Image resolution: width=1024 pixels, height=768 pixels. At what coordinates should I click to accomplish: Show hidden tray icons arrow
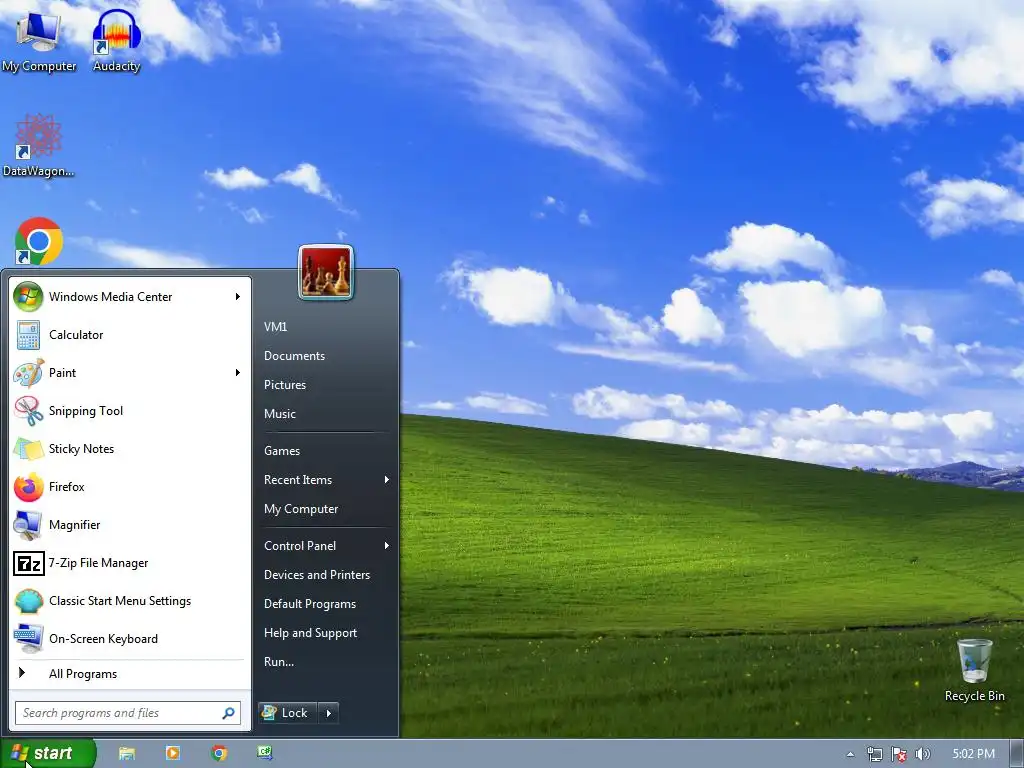click(x=850, y=754)
